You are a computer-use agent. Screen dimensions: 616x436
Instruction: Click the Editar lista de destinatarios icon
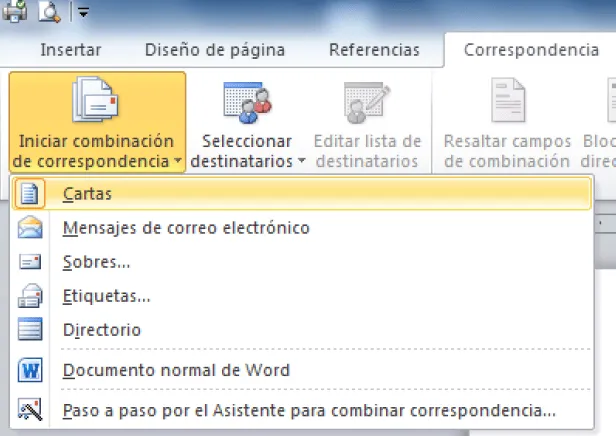tap(367, 102)
